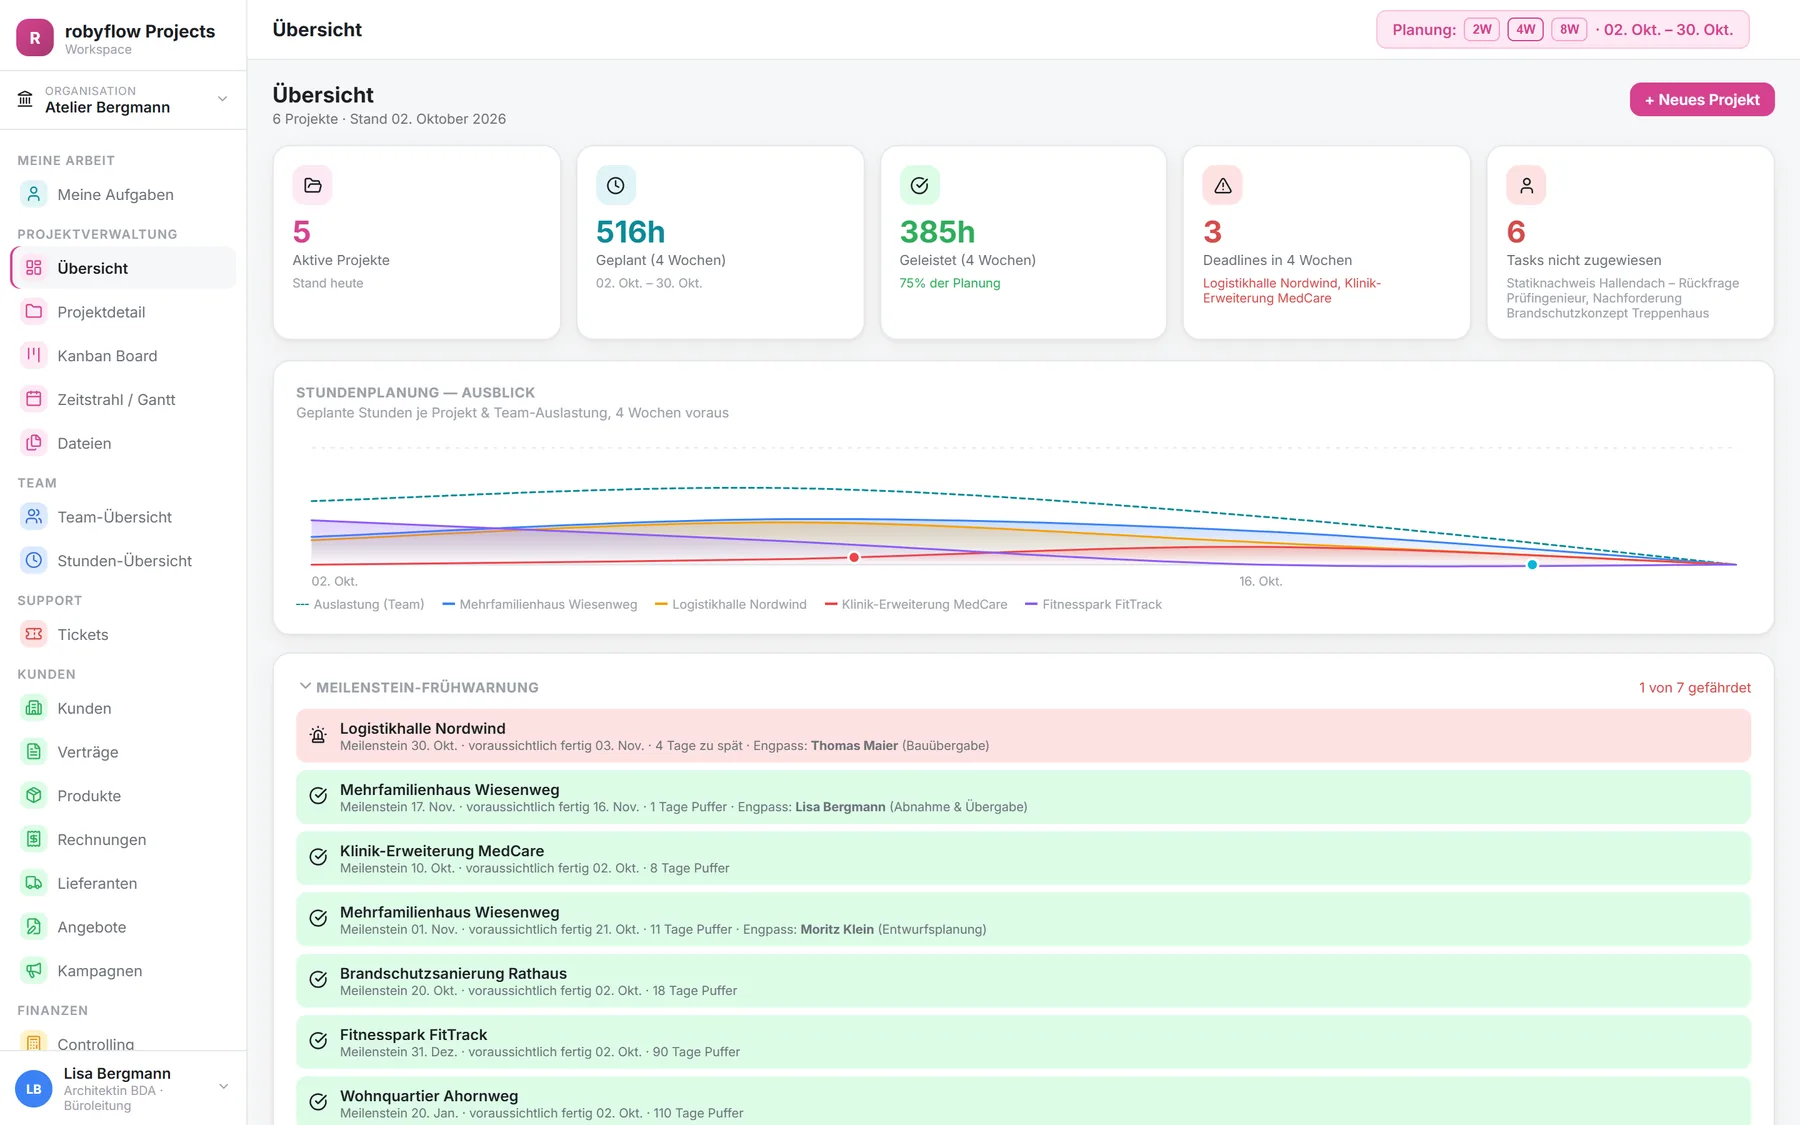Click the alarm icon for Logistikhalle Nordwind
This screenshot has width=1800, height=1125.
[318, 736]
